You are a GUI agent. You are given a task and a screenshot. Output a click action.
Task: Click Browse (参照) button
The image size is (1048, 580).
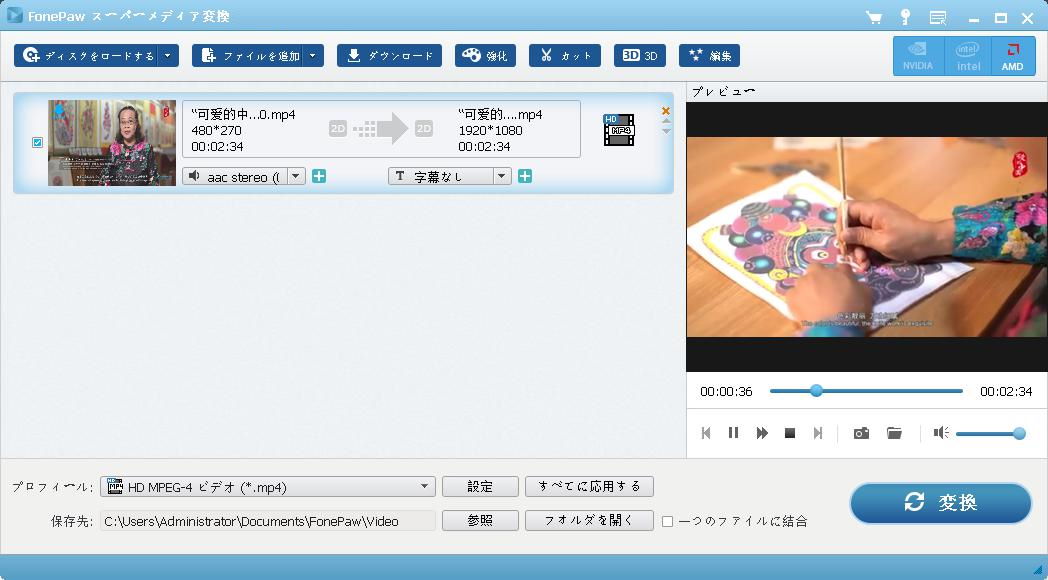click(x=480, y=521)
